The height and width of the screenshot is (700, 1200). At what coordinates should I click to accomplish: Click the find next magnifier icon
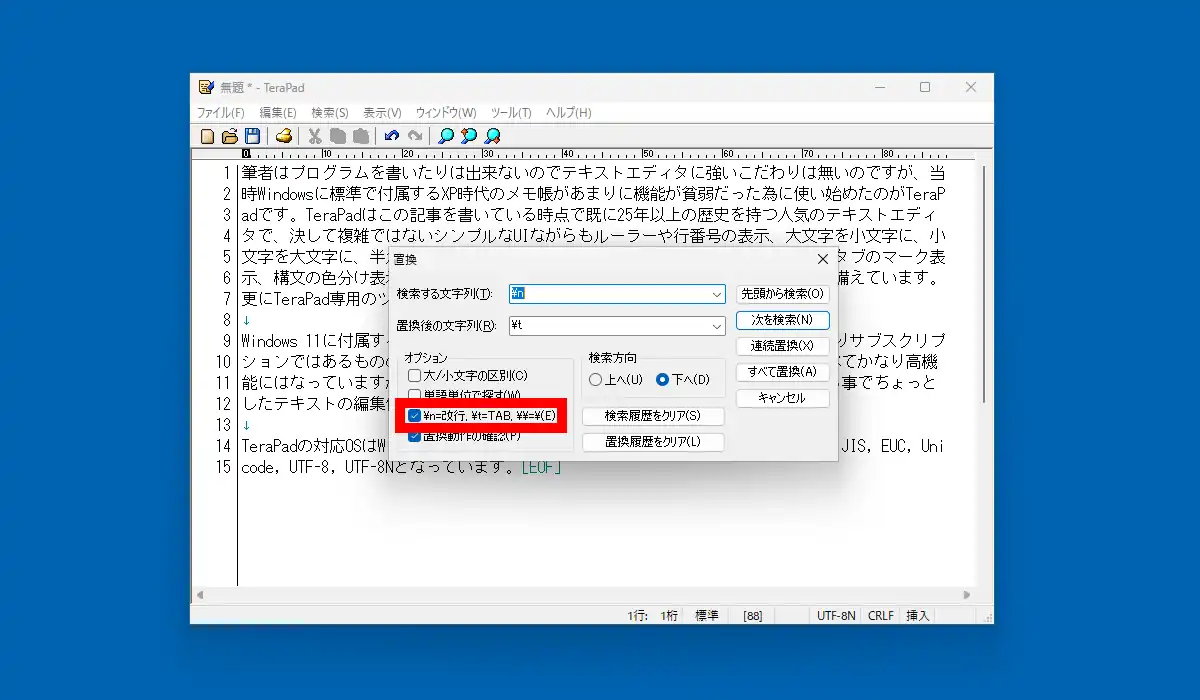click(x=492, y=136)
